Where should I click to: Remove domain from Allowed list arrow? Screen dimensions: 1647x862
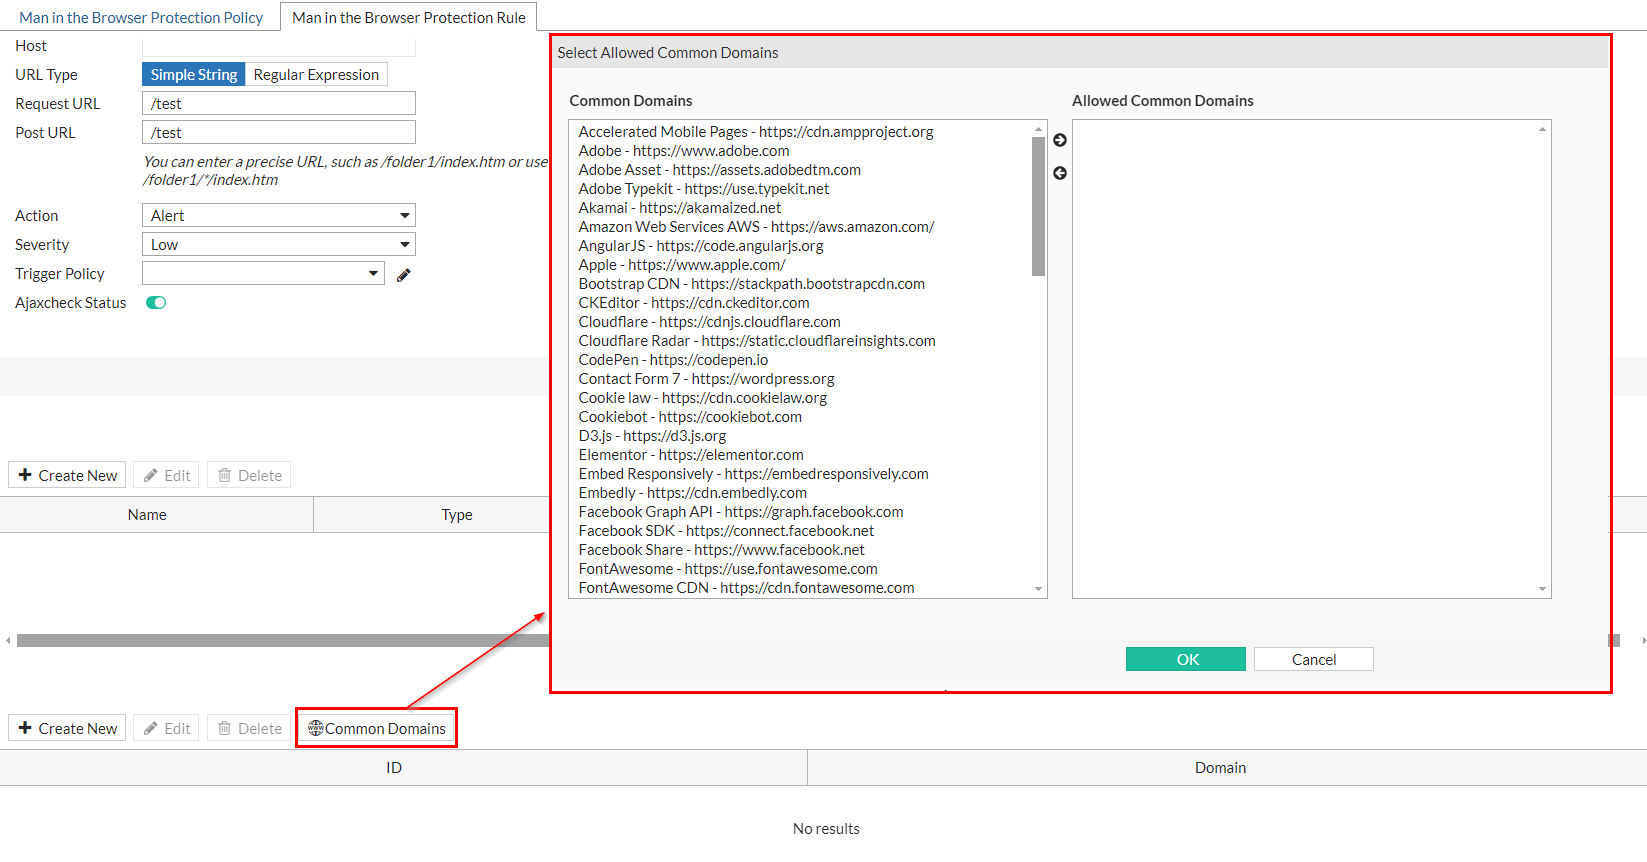[1060, 173]
